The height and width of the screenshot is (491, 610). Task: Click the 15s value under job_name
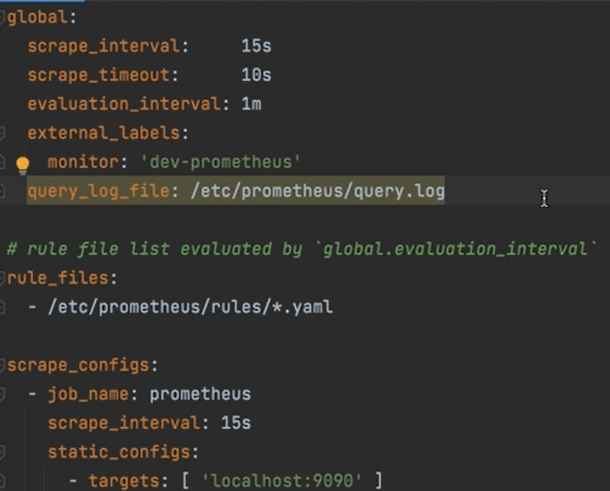236,423
